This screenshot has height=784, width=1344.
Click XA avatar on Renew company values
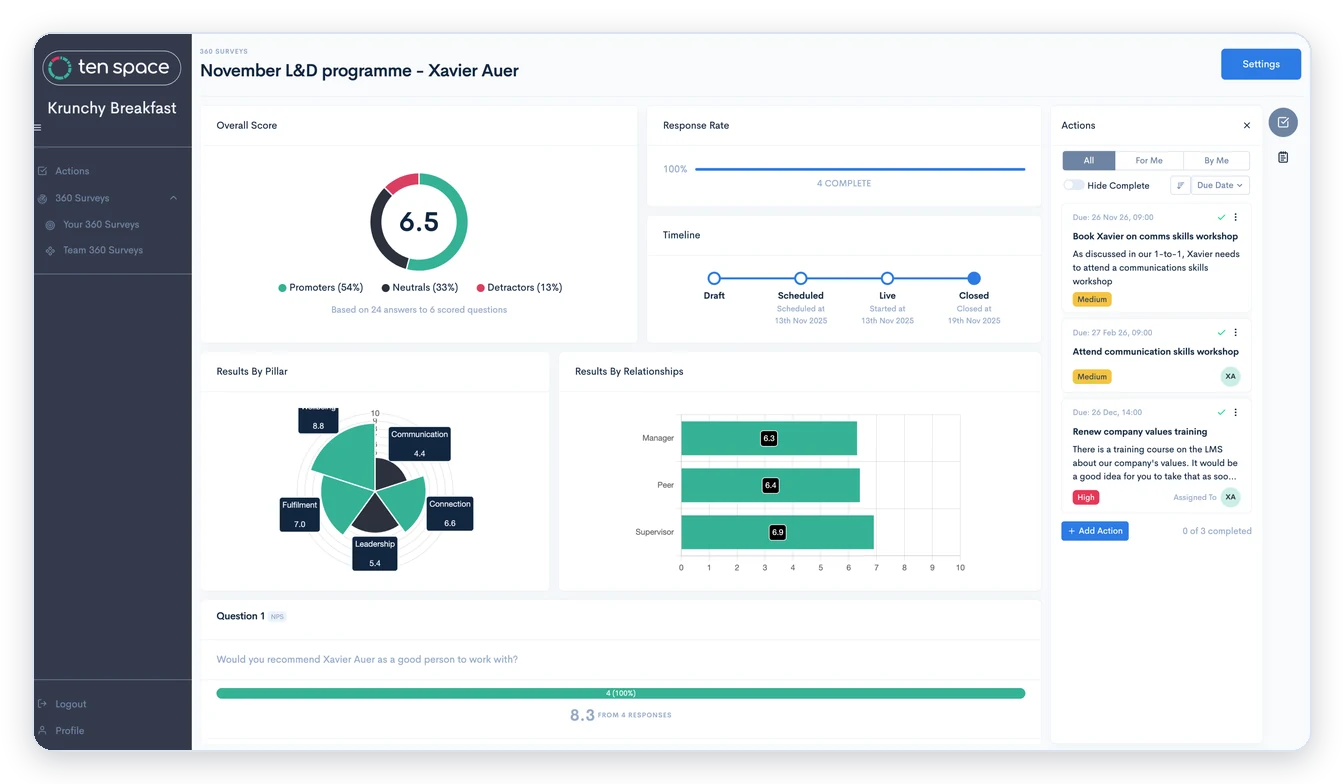pos(1230,497)
